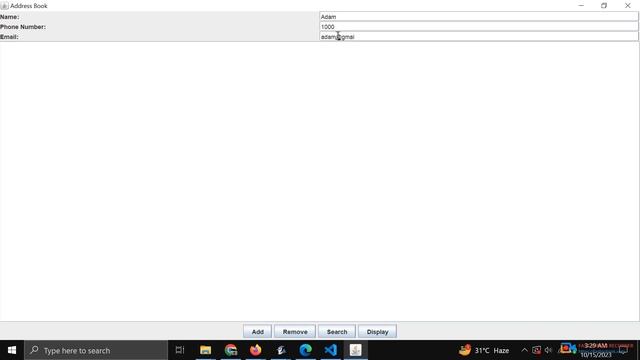This screenshot has height=360, width=640.
Task: Open the taskbar clock and date
Action: [596, 350]
